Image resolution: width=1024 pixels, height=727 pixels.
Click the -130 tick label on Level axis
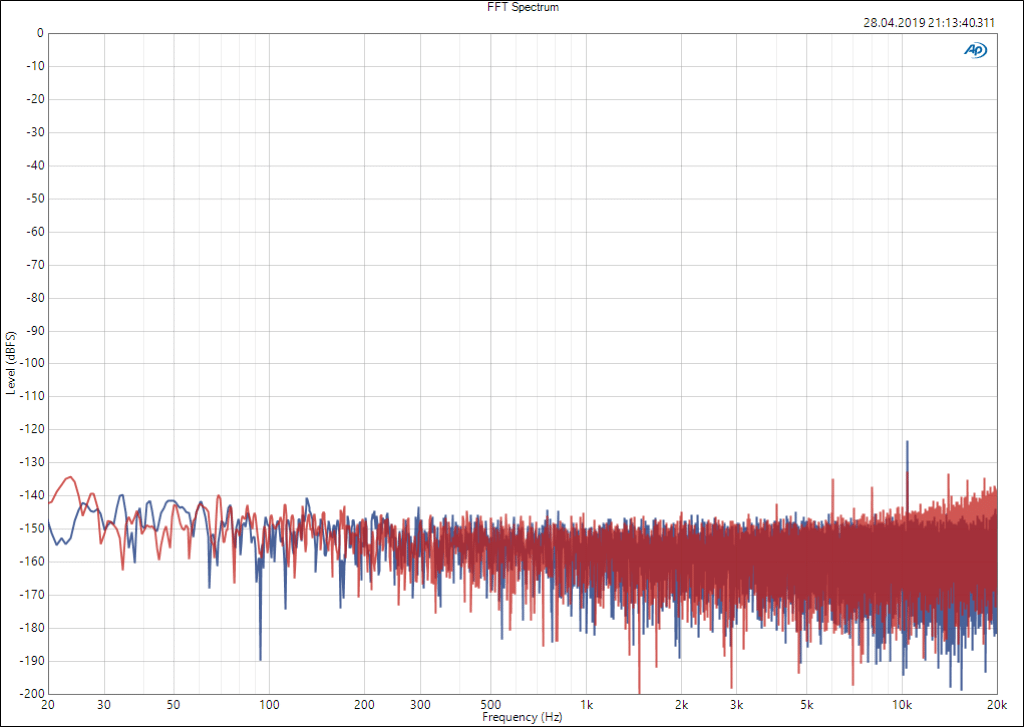pos(31,462)
